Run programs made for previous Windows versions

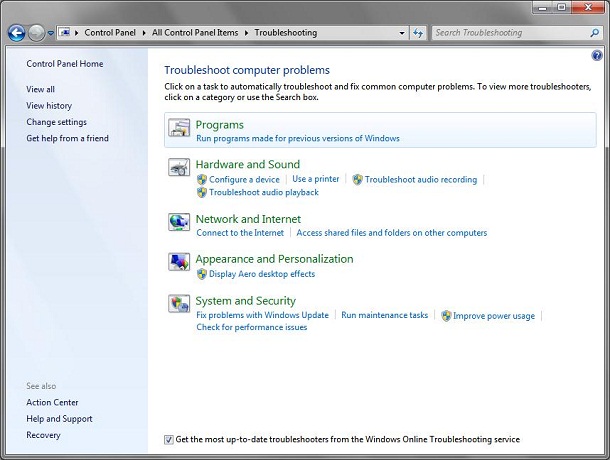coord(298,139)
